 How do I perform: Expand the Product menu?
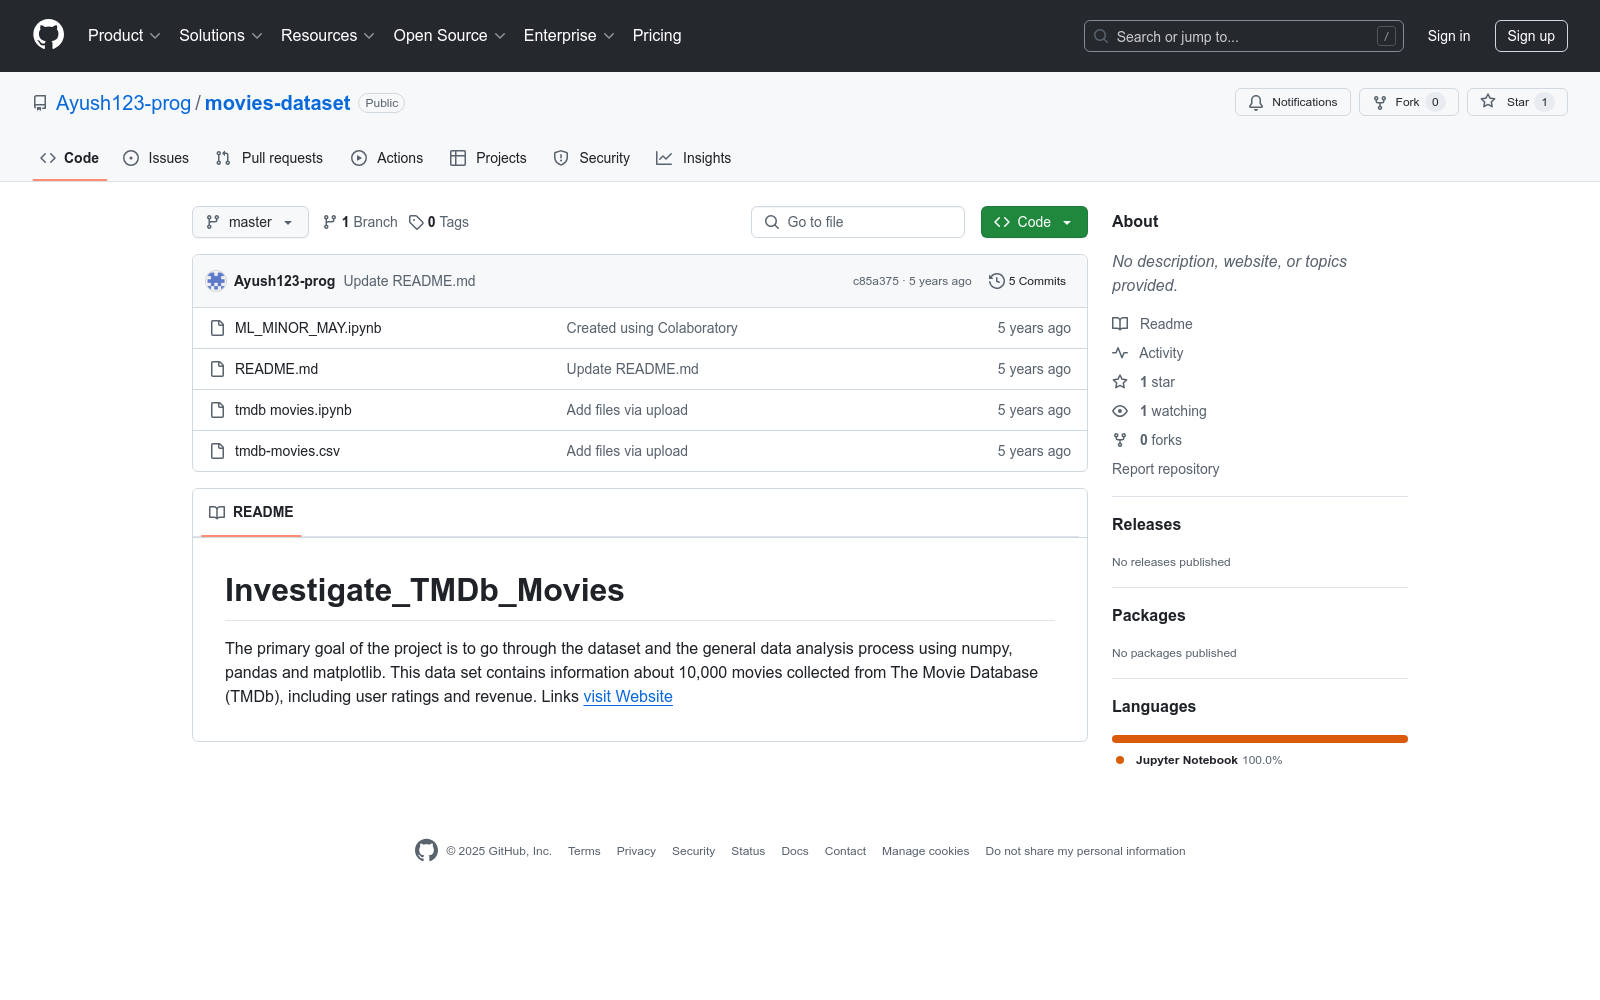[124, 36]
